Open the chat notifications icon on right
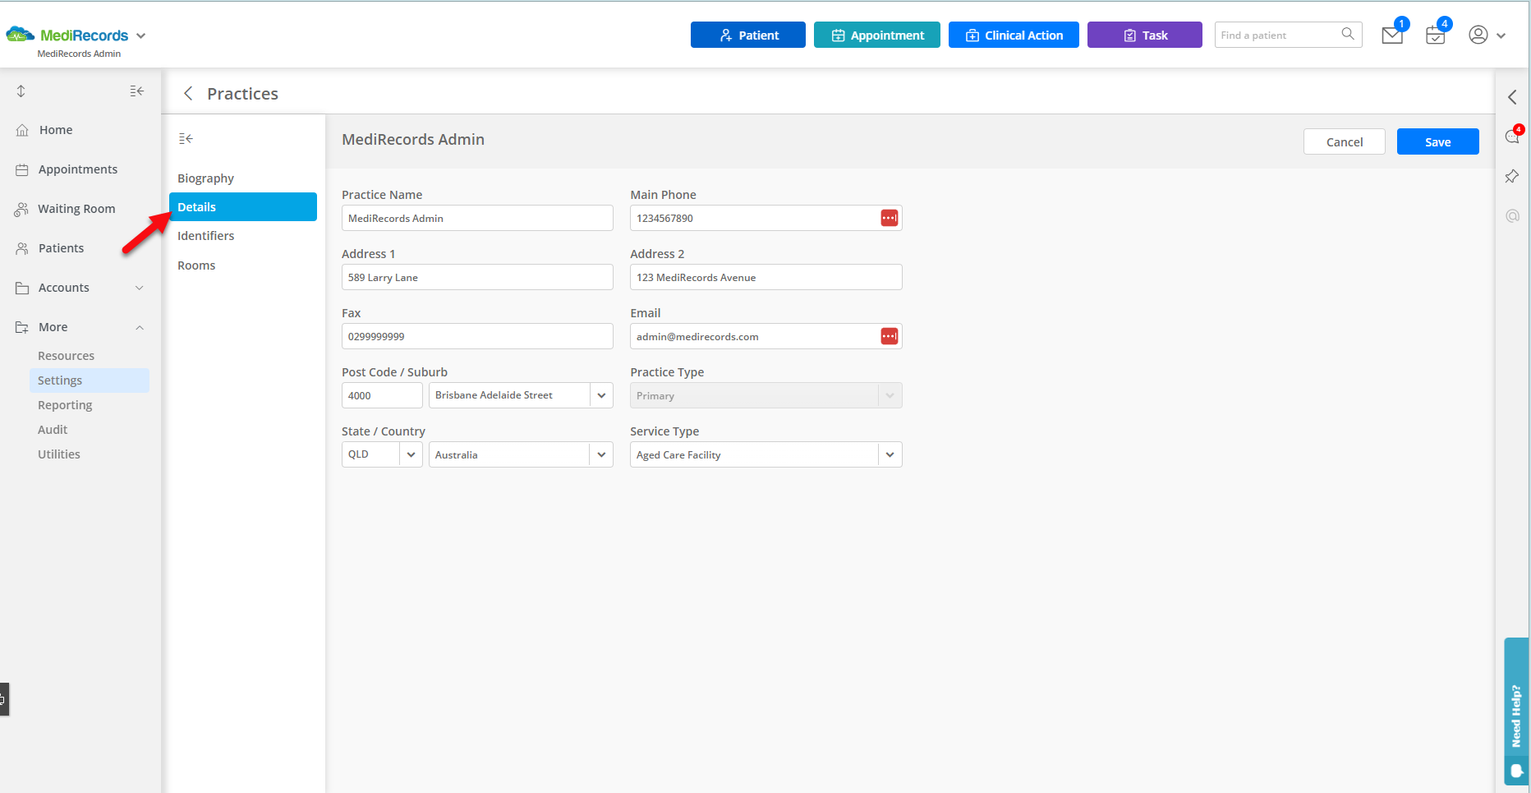This screenshot has height=793, width=1531. click(x=1512, y=137)
